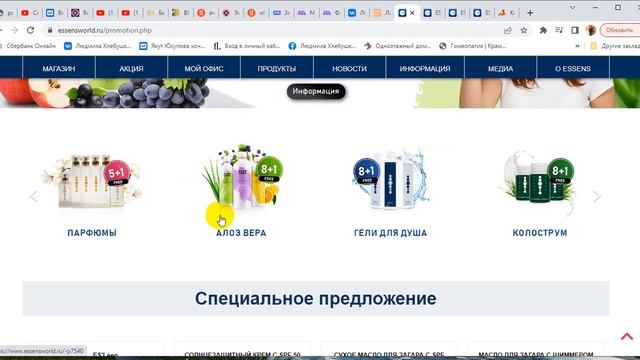Switch to the first YouTube tab
This screenshot has height=360, width=640.
(29, 13)
